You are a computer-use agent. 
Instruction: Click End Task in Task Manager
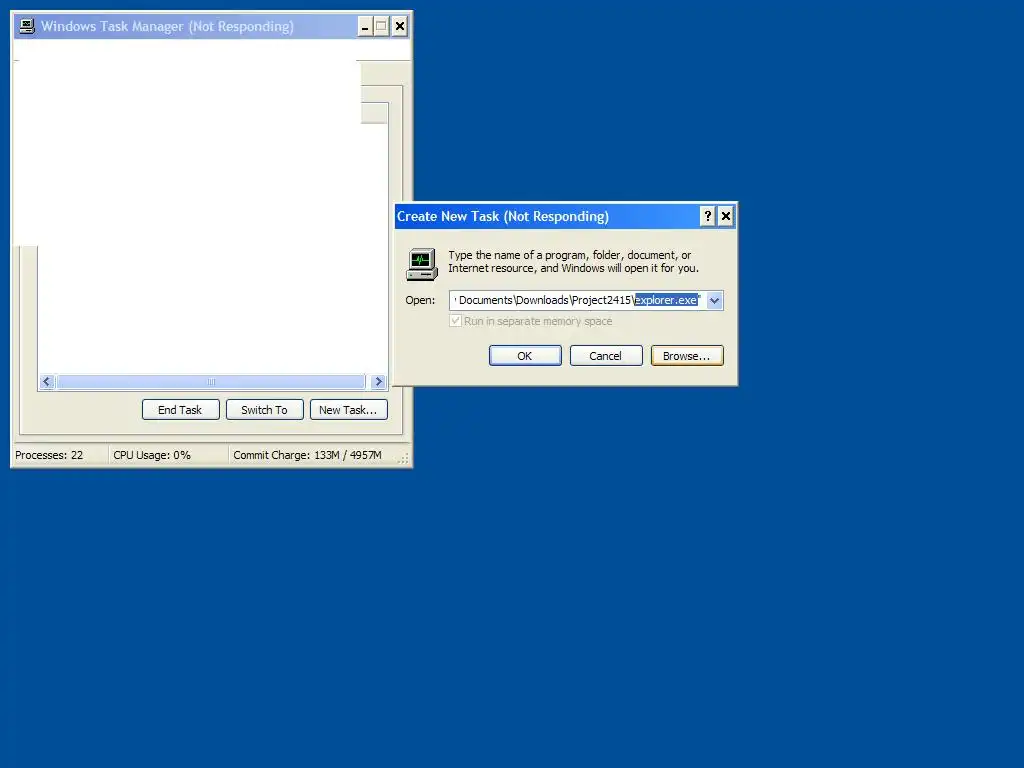click(x=181, y=410)
